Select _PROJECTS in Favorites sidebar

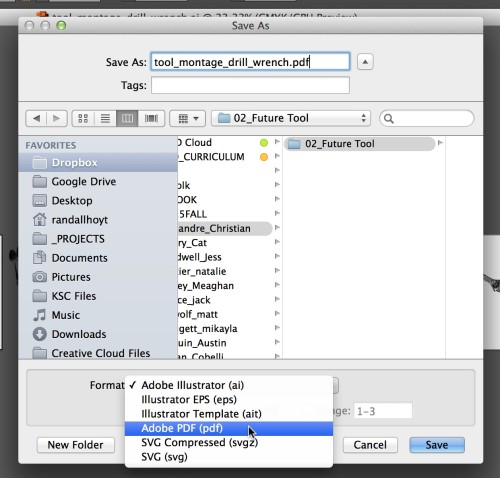tap(98, 239)
